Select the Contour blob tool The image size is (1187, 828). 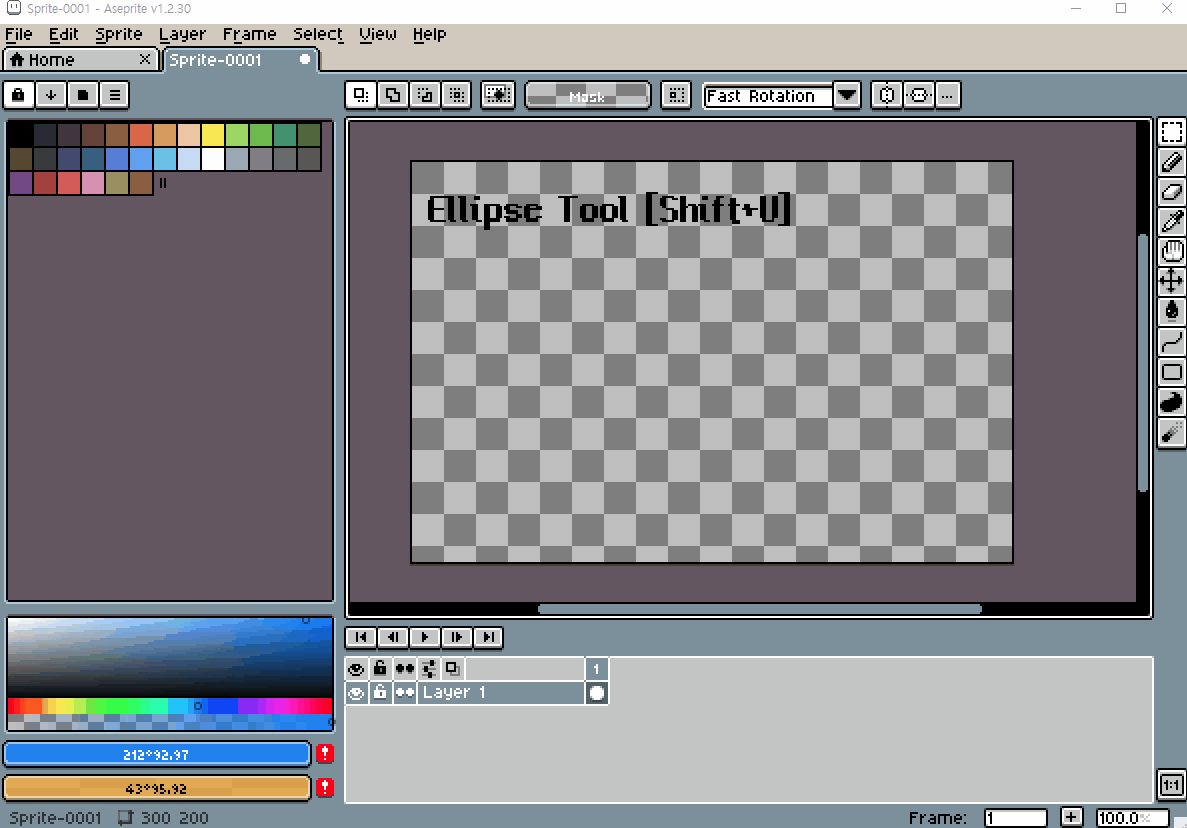(x=1171, y=402)
